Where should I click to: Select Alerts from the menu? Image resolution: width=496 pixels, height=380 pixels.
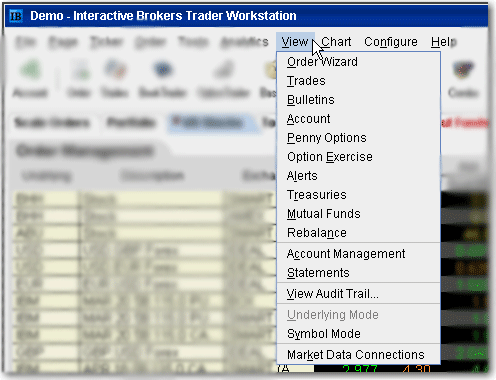coord(359,176)
